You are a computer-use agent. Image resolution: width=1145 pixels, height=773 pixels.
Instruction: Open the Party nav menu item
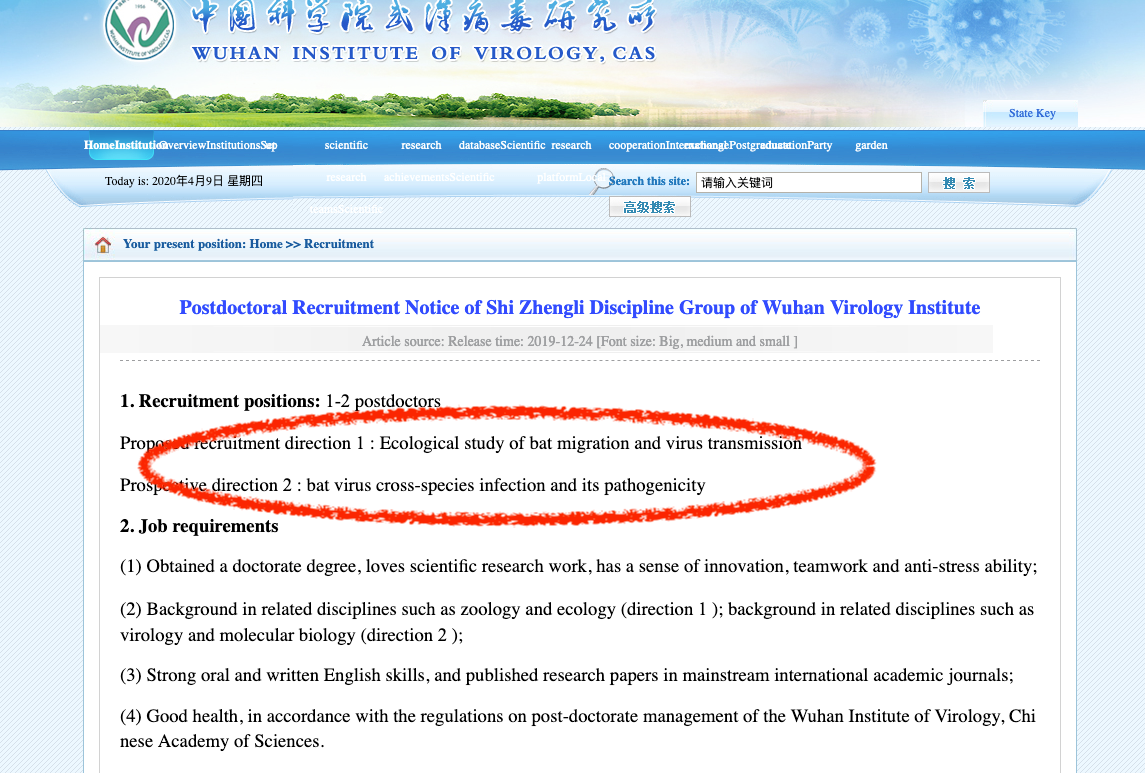click(819, 146)
